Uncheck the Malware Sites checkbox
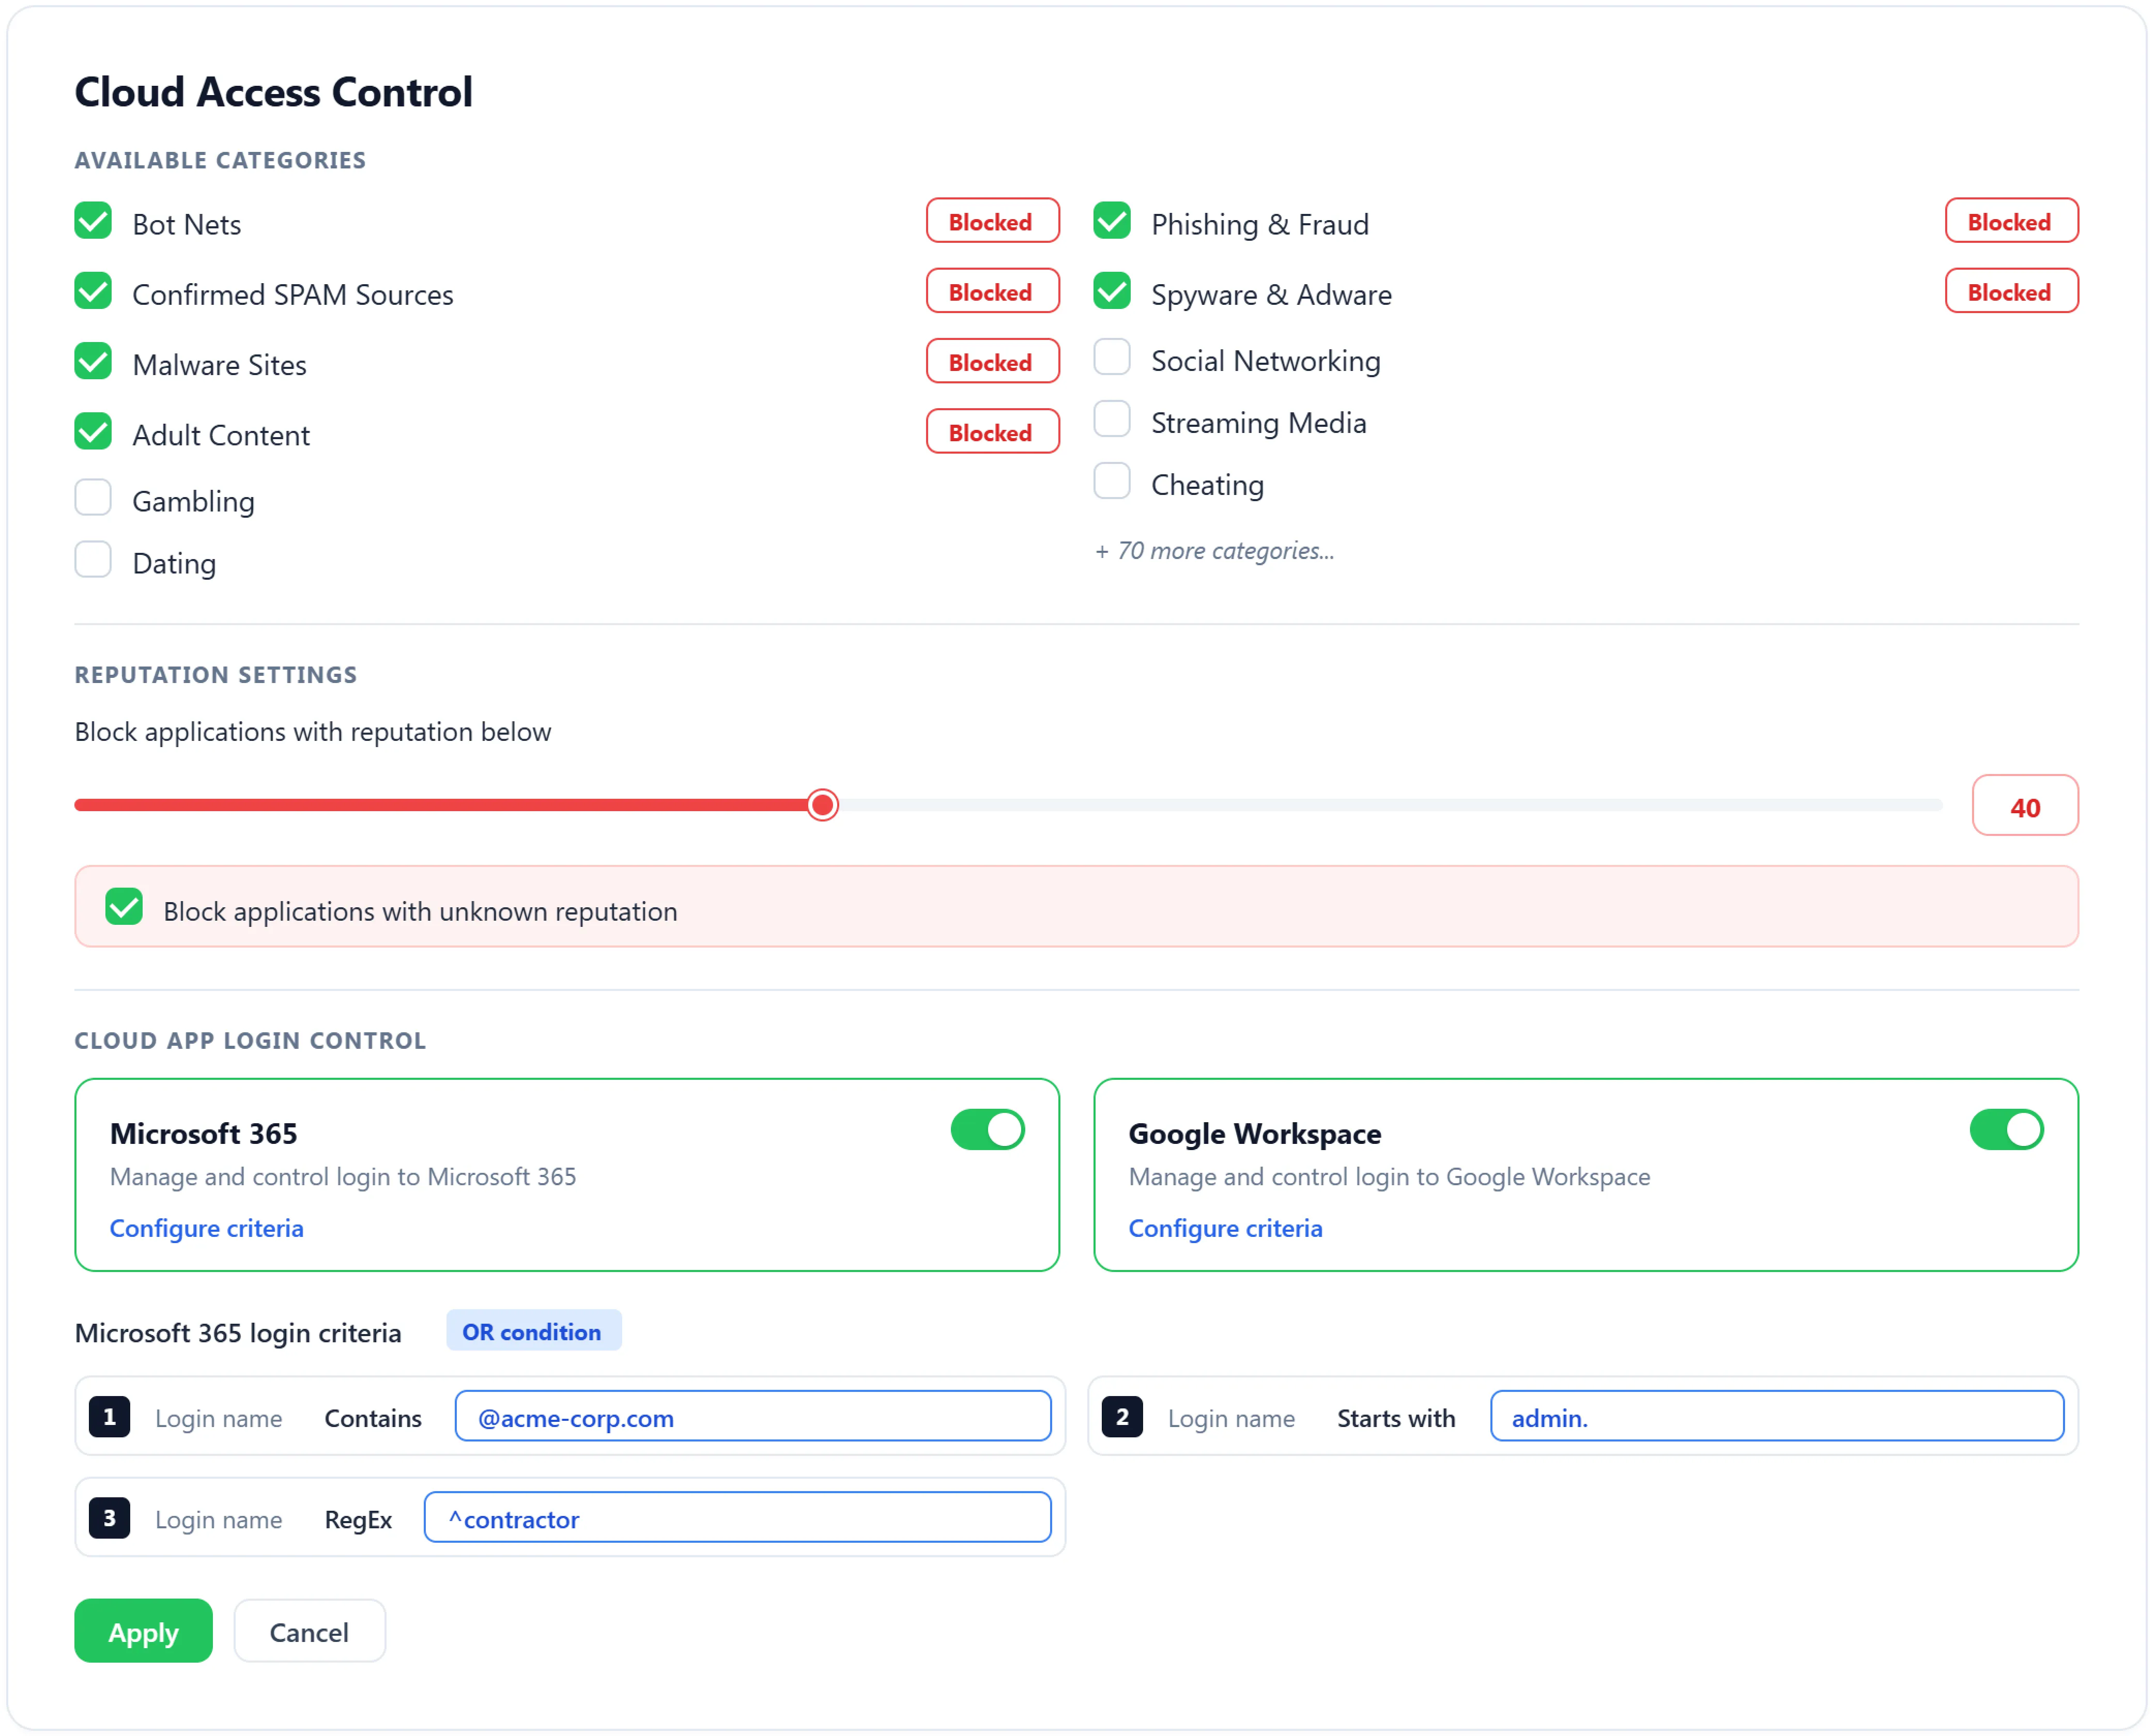This screenshot has width=2156, height=1736. tap(93, 361)
